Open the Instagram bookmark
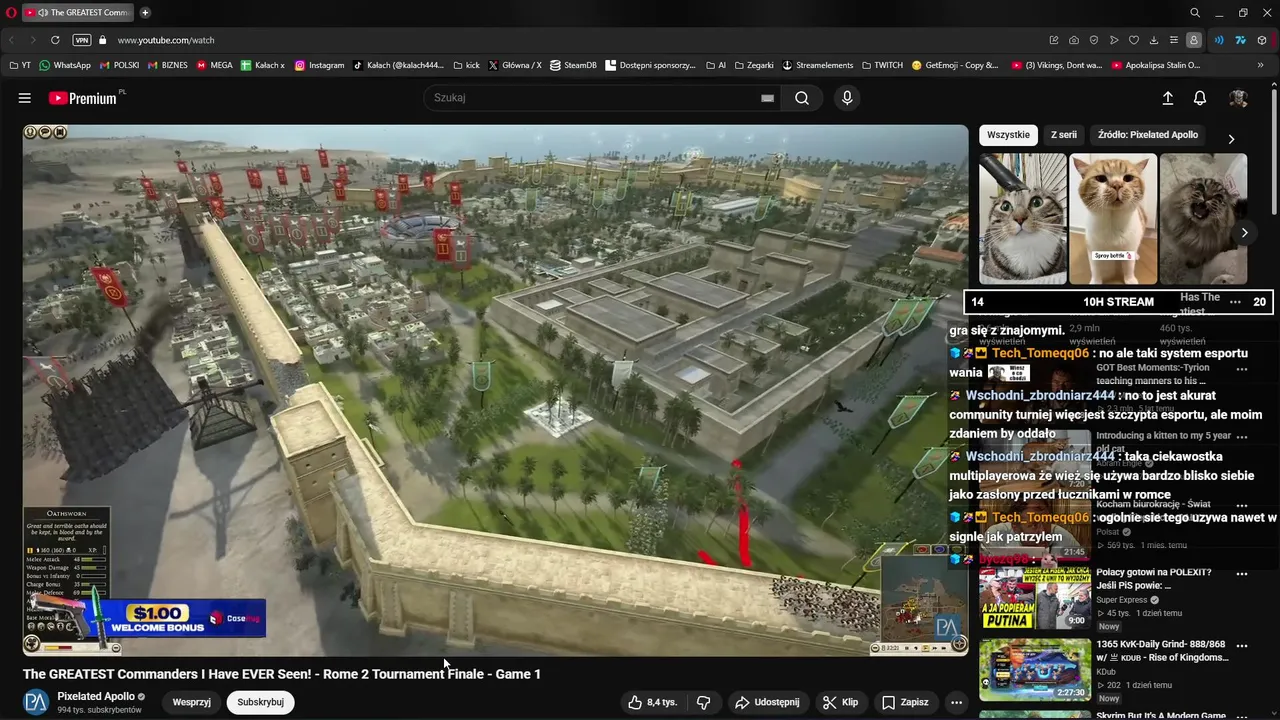This screenshot has height=720, width=1280. [x=319, y=65]
